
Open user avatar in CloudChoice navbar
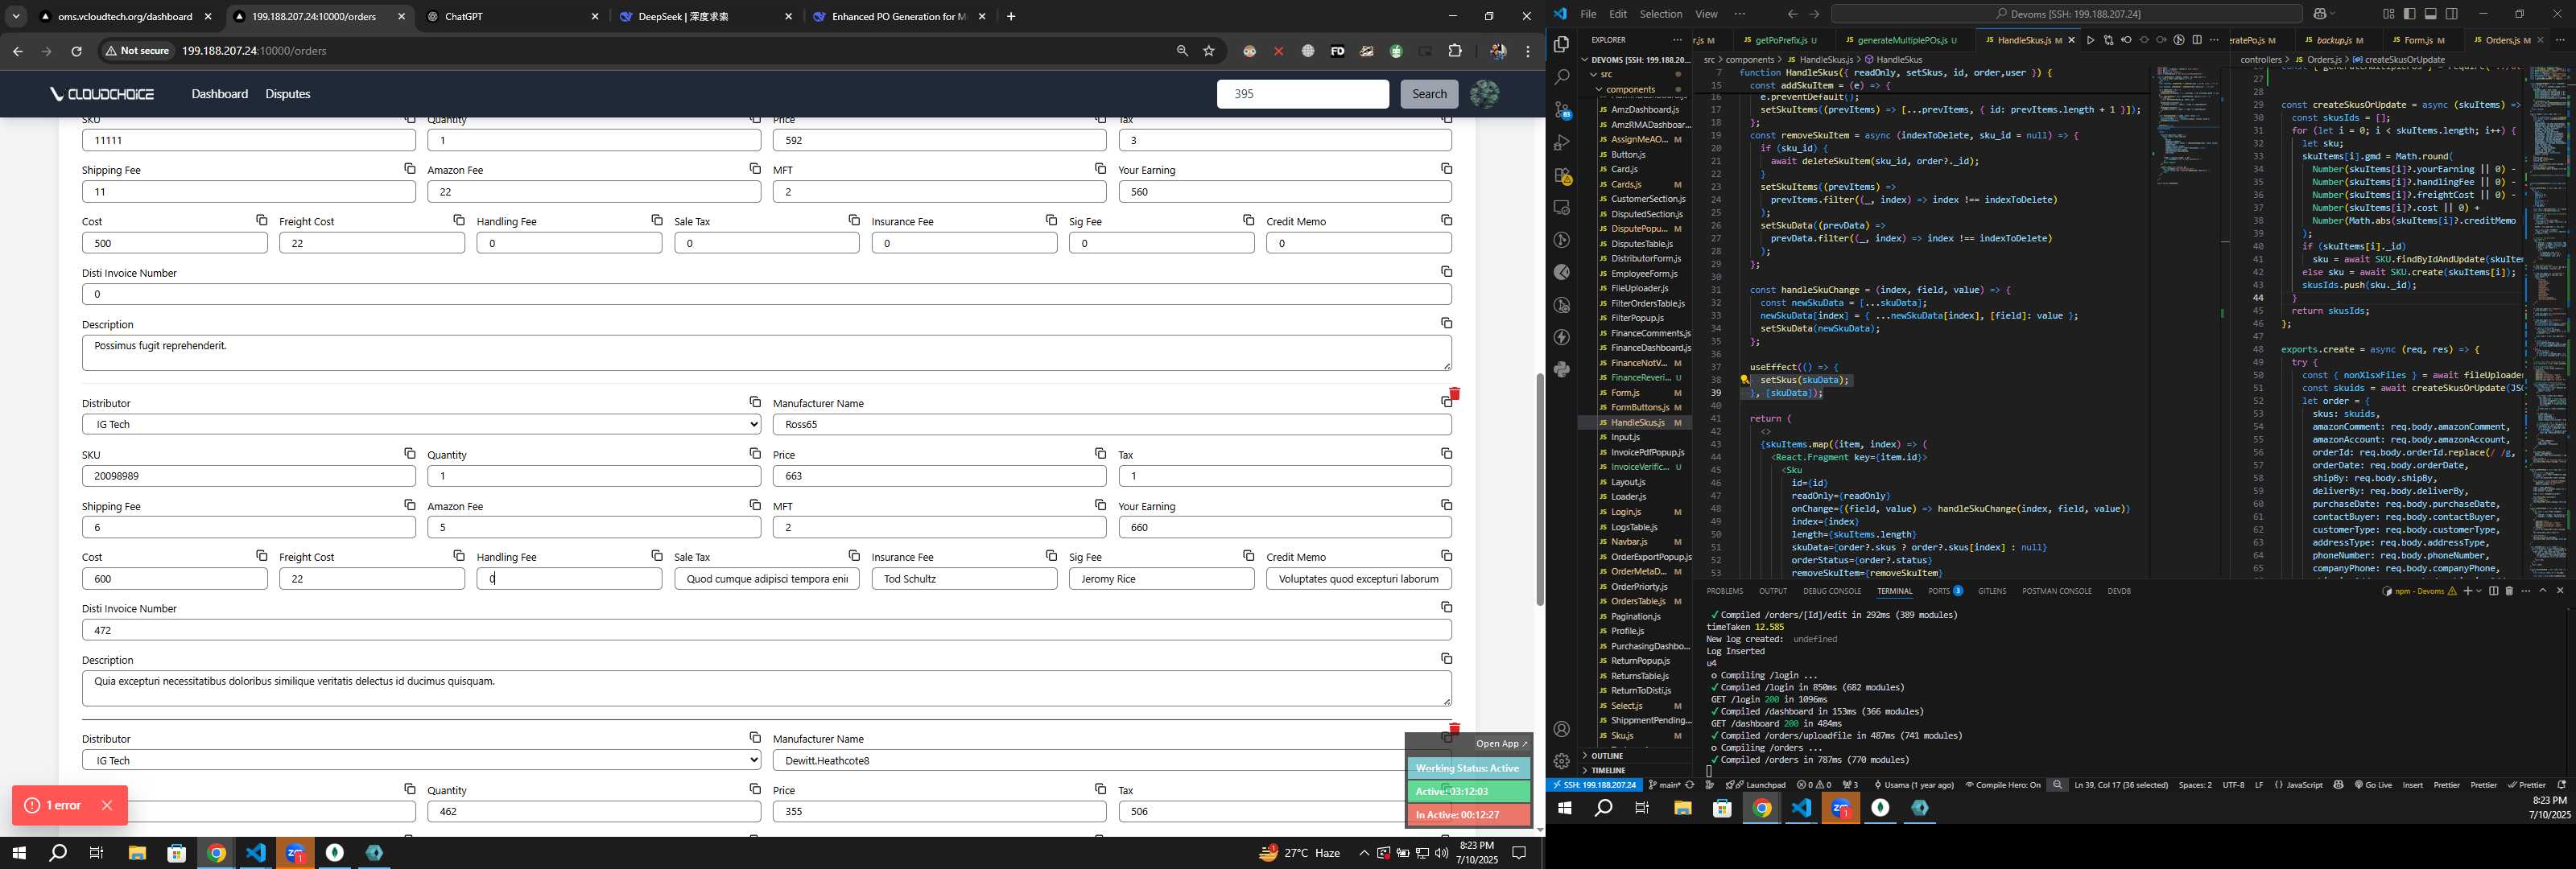click(x=1484, y=94)
